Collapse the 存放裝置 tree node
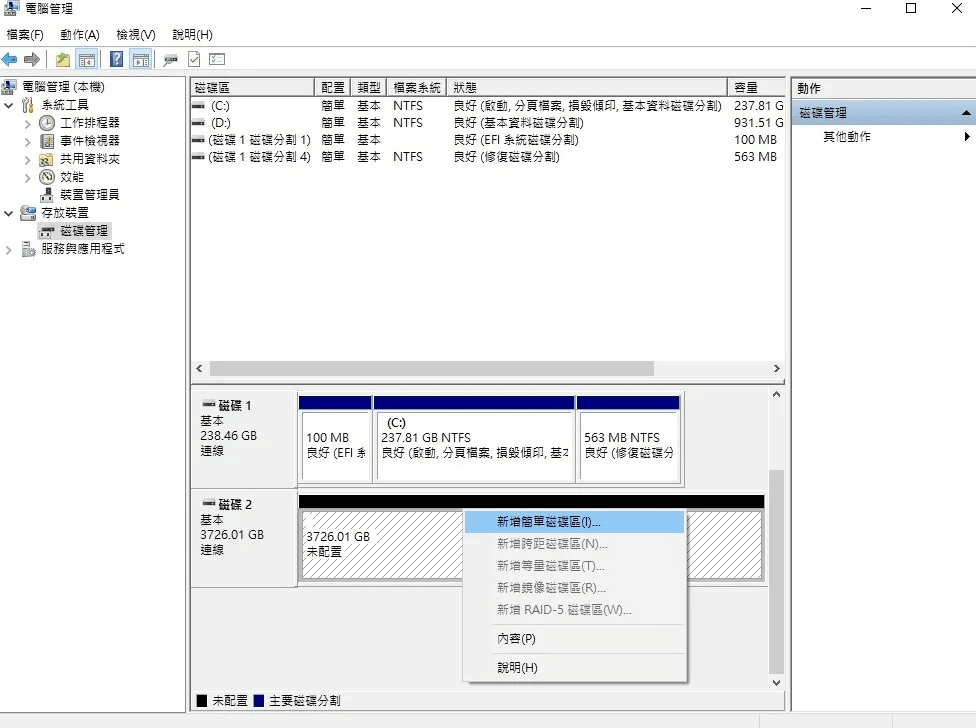This screenshot has width=976, height=728. pos(9,213)
